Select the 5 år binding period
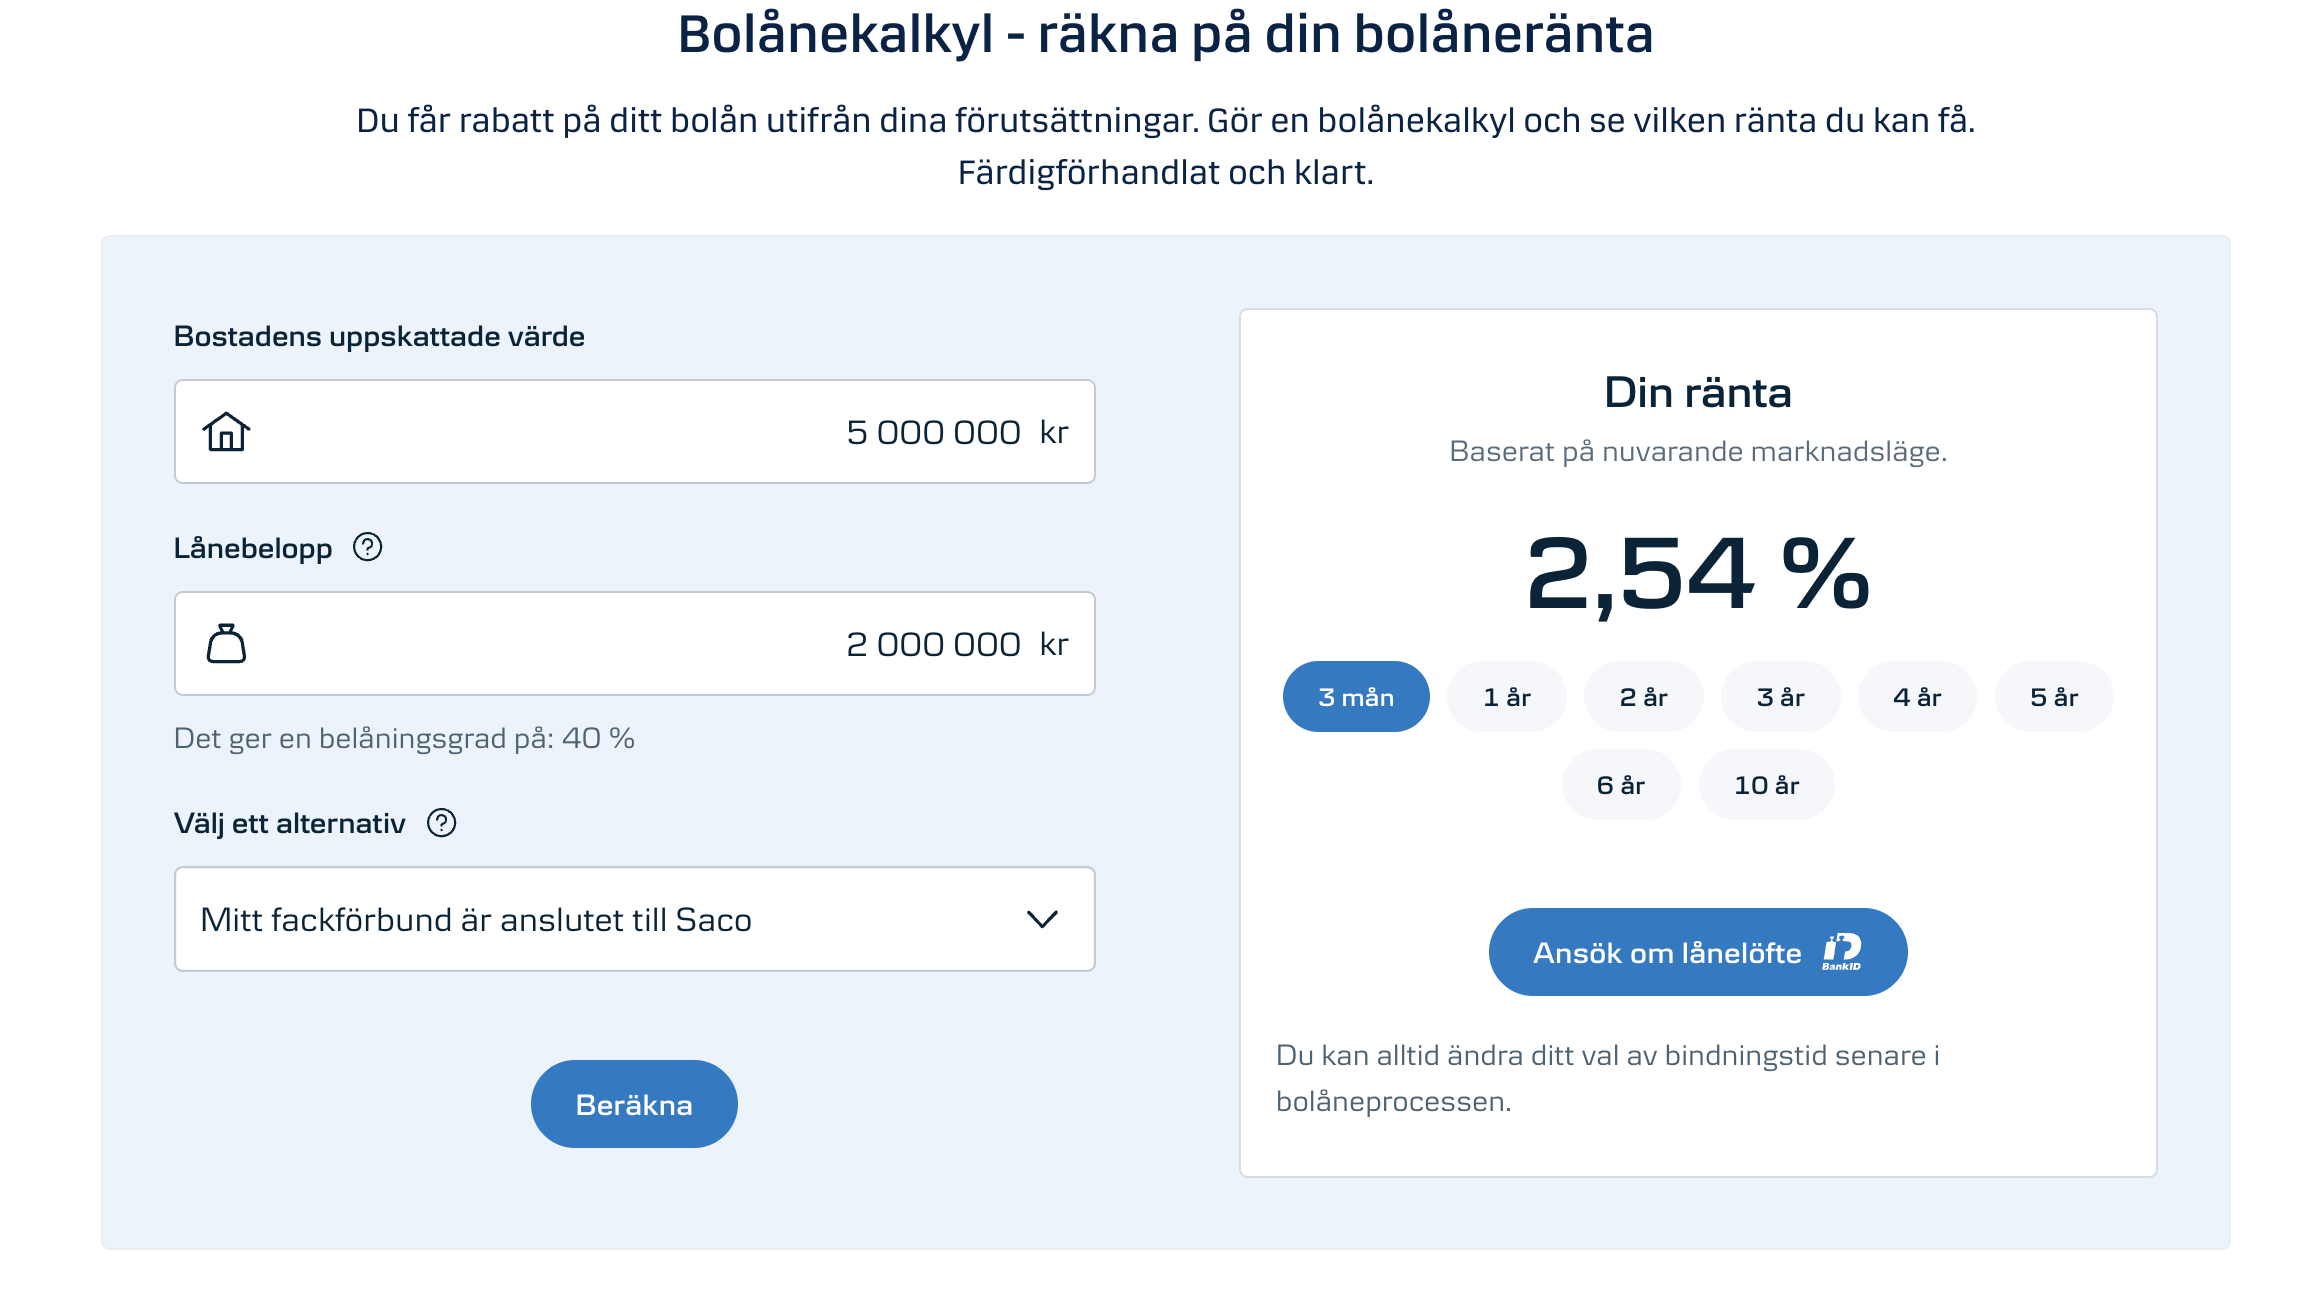2298x1308 pixels. pos(2053,697)
